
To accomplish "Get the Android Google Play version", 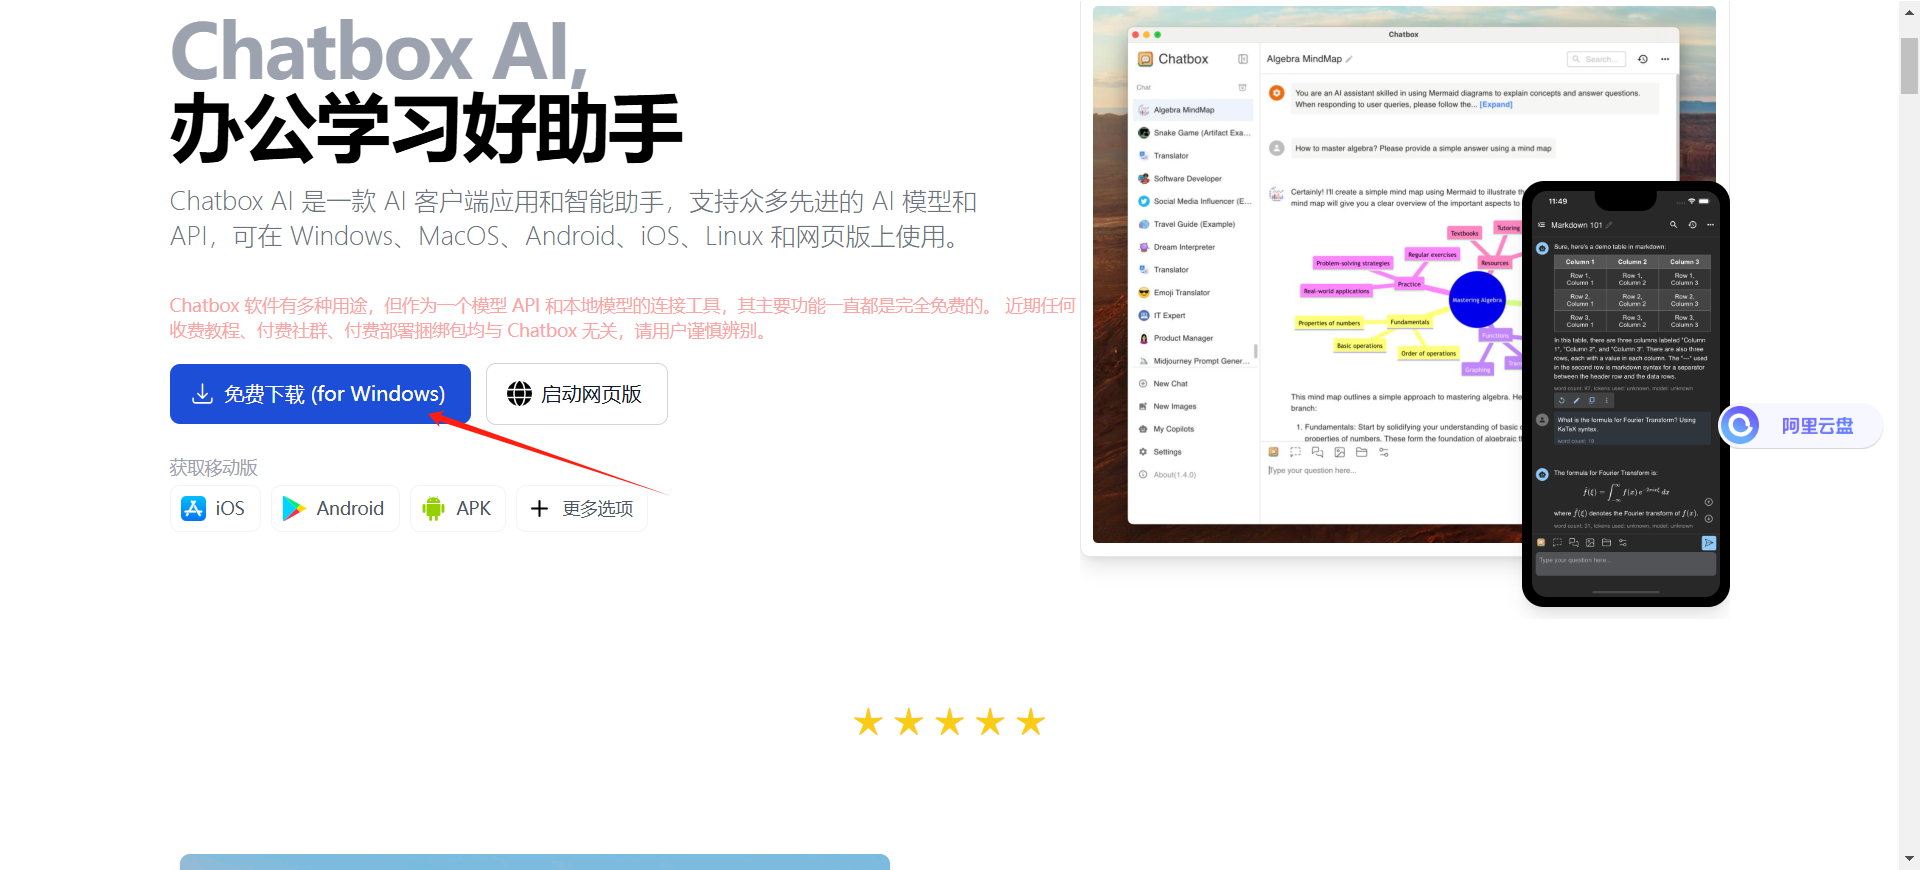I will (x=334, y=508).
